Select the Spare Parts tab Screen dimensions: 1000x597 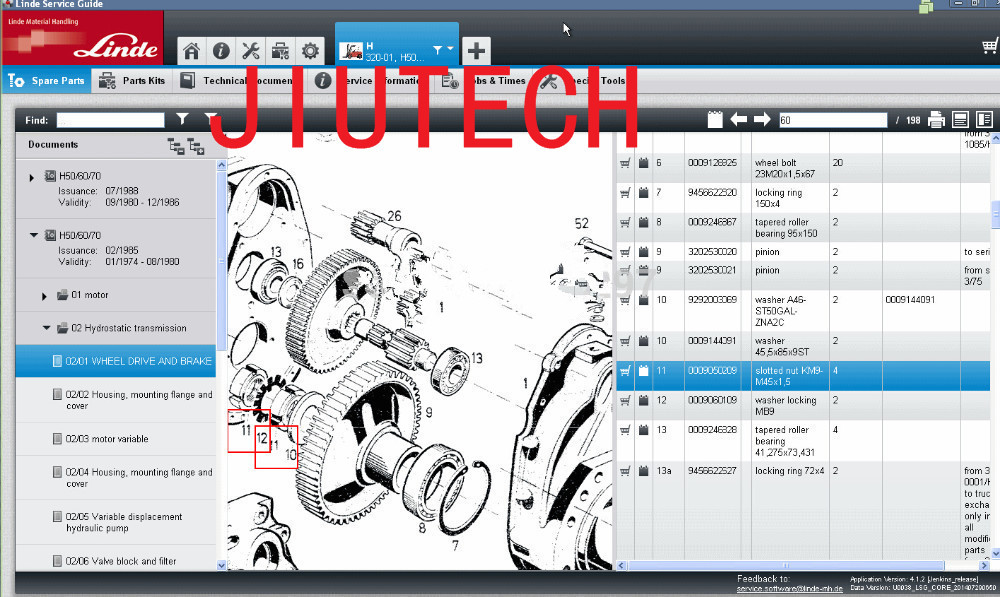tap(46, 81)
